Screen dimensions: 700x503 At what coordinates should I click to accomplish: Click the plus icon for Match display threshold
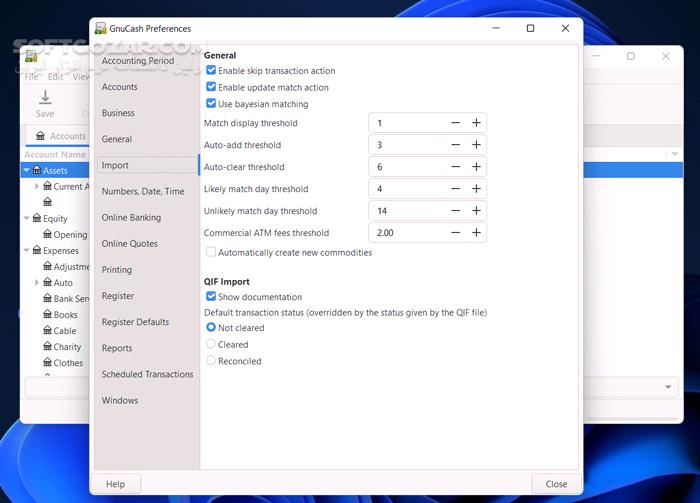click(x=476, y=123)
